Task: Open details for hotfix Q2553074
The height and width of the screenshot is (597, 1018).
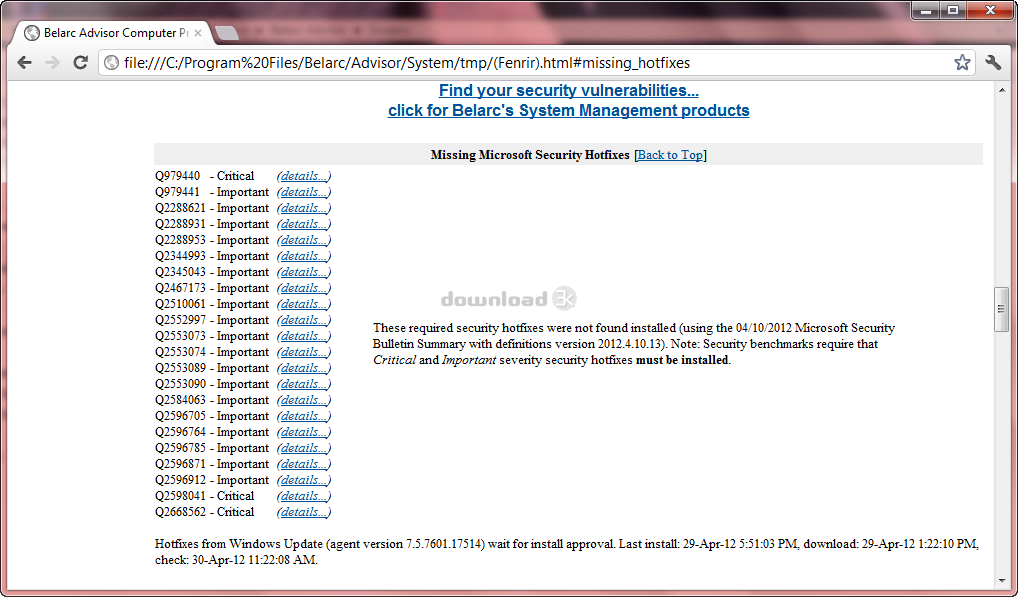Action: [304, 352]
